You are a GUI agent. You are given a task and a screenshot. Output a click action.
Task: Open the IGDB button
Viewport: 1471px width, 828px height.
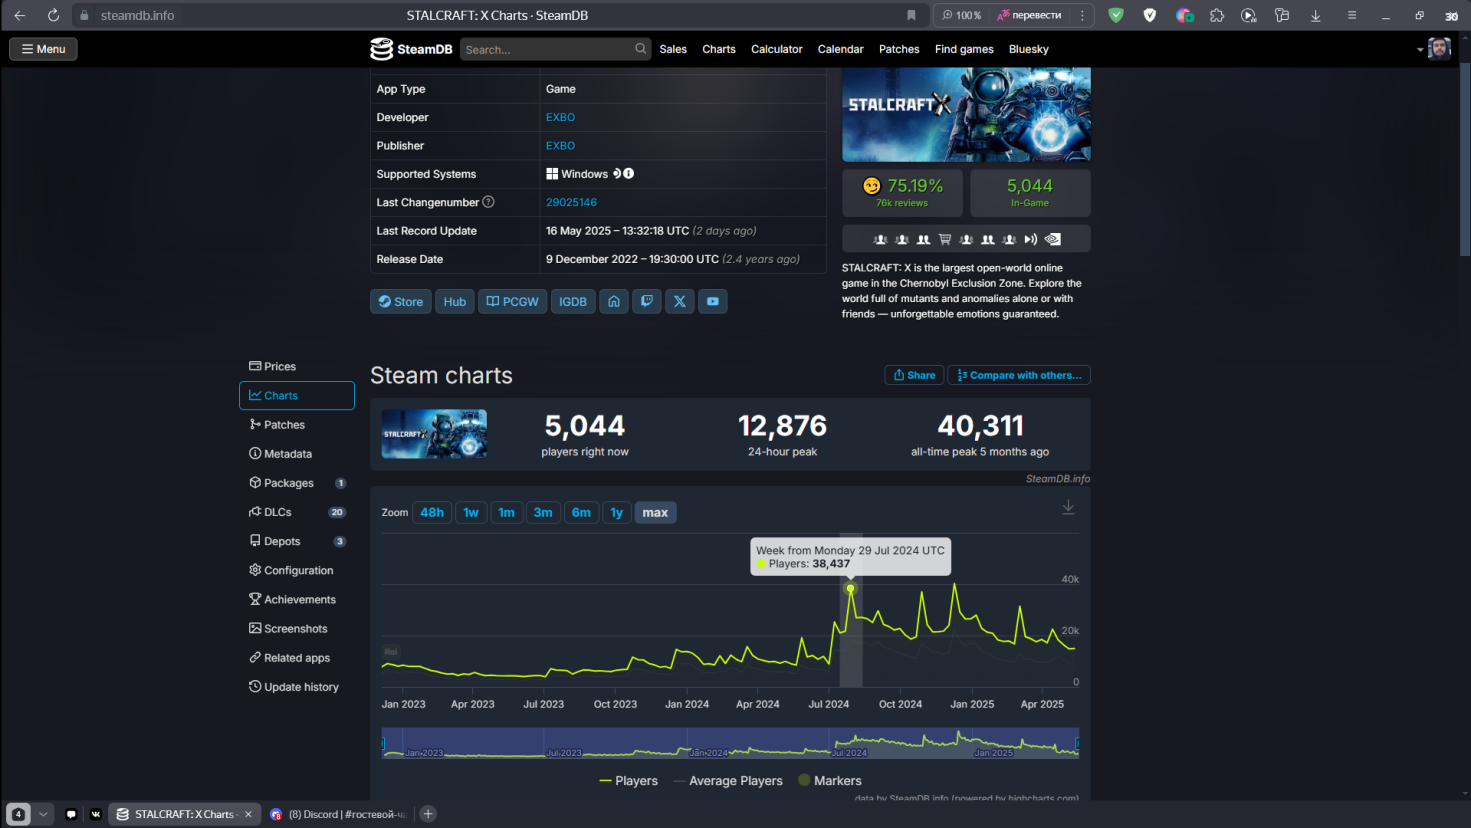[x=573, y=301]
